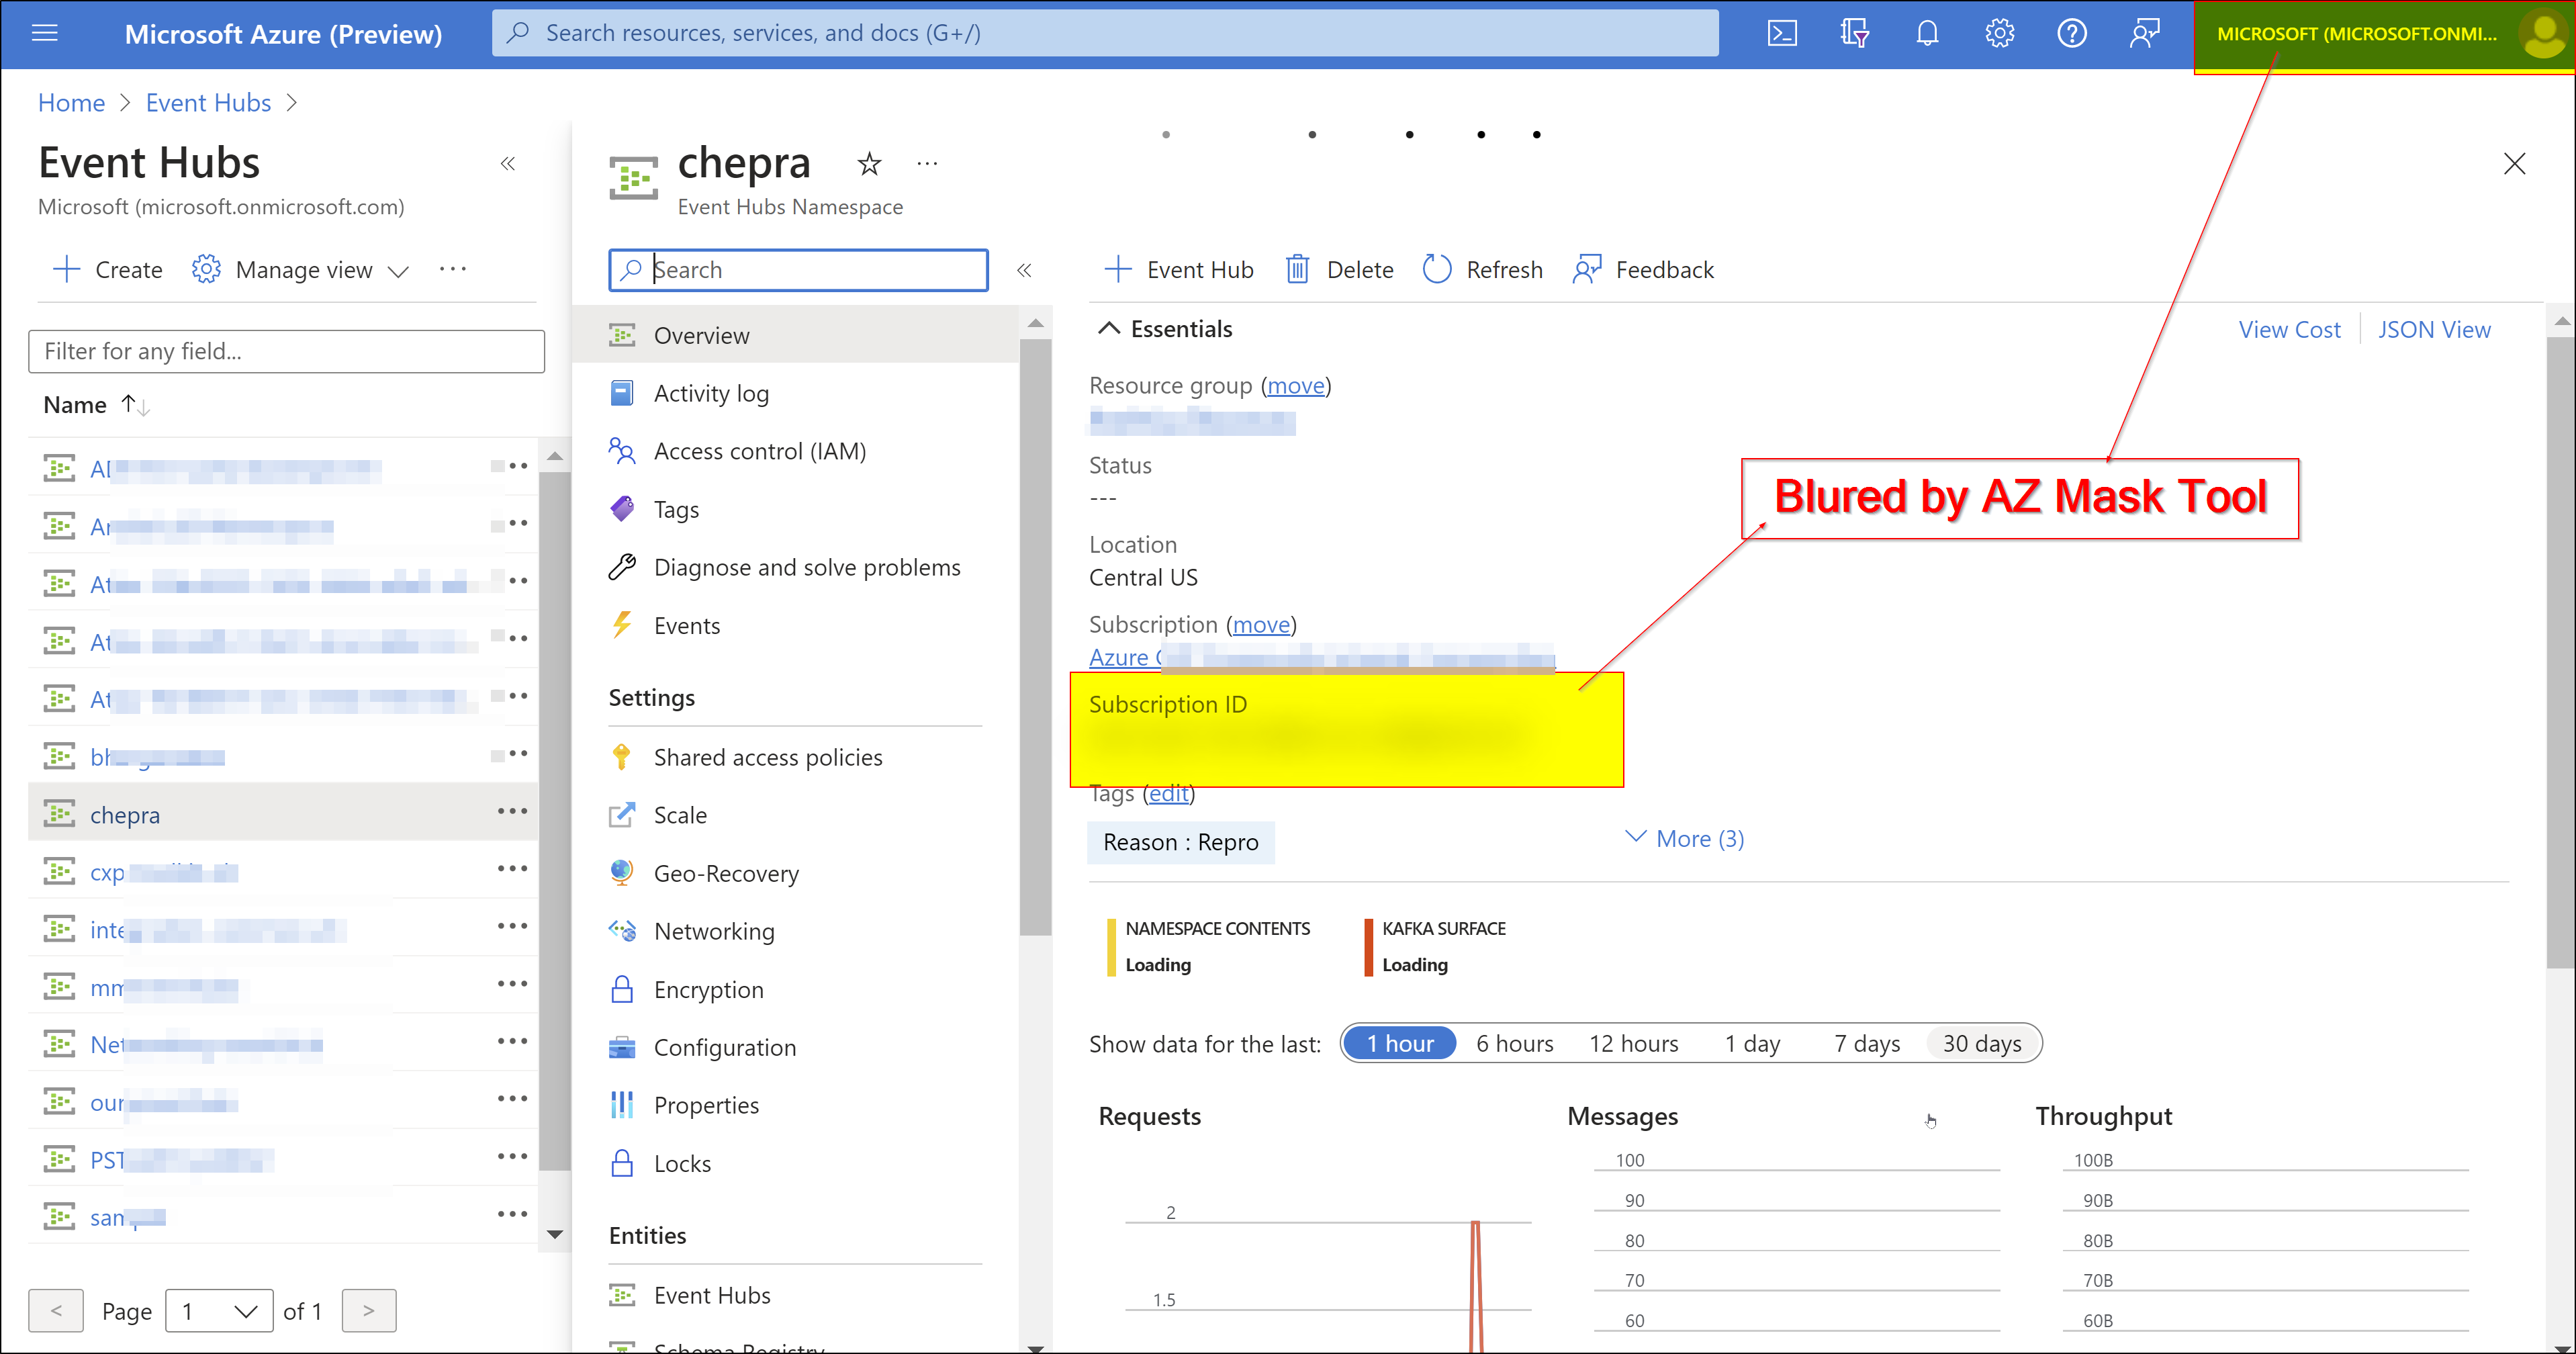The height and width of the screenshot is (1354, 2576).
Task: Select the 6 hours time range
Action: tap(1514, 1044)
